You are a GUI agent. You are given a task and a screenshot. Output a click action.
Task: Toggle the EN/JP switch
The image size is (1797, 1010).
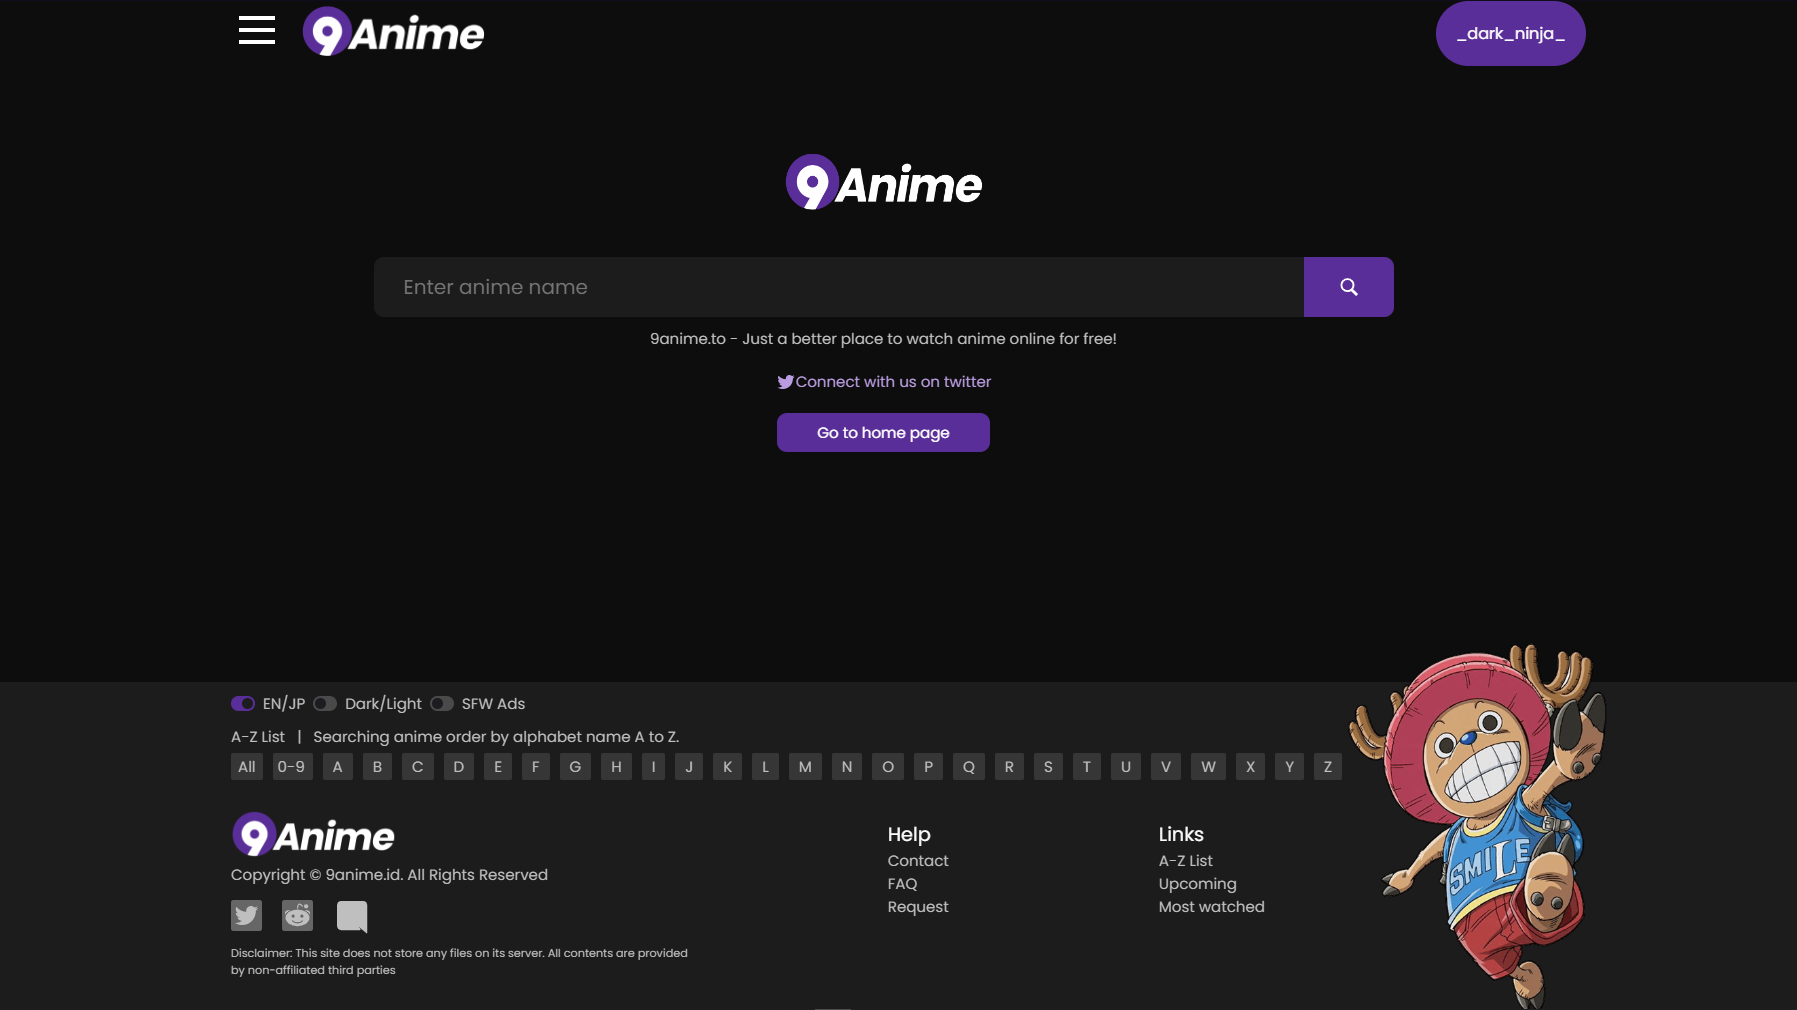coord(243,704)
